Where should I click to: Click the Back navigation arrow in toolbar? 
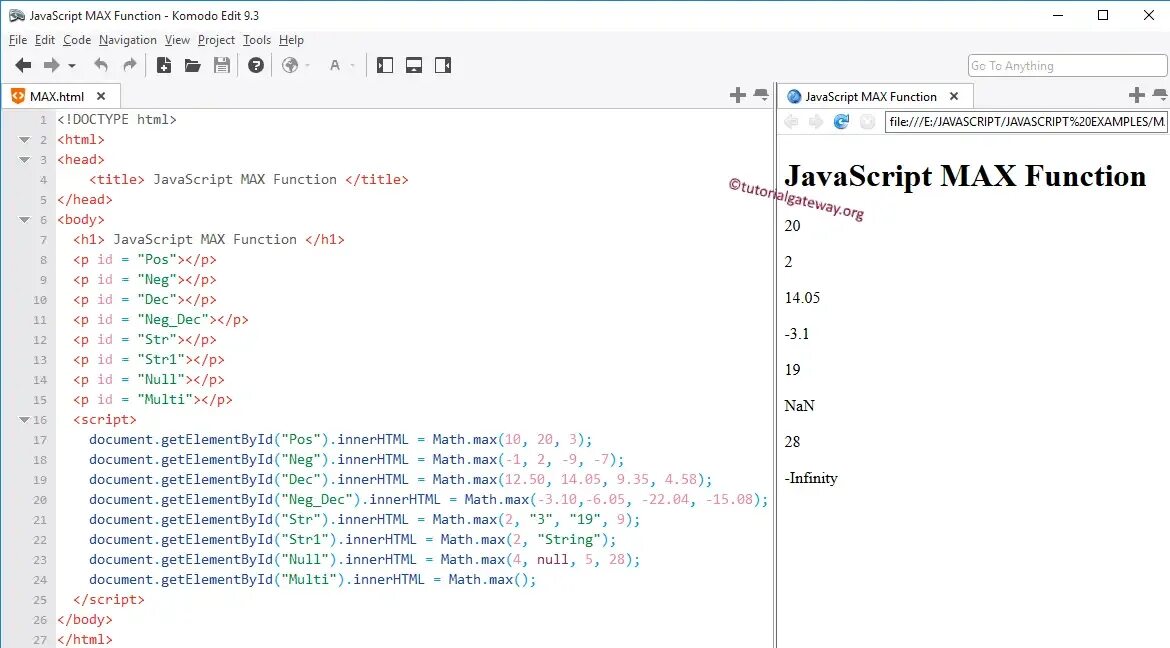pyautogui.click(x=23, y=66)
